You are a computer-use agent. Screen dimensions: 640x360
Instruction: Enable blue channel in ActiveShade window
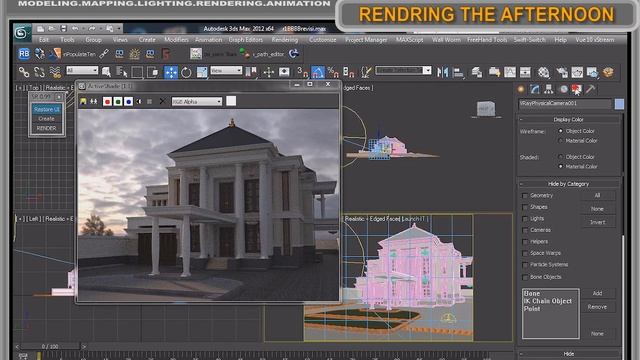(129, 101)
